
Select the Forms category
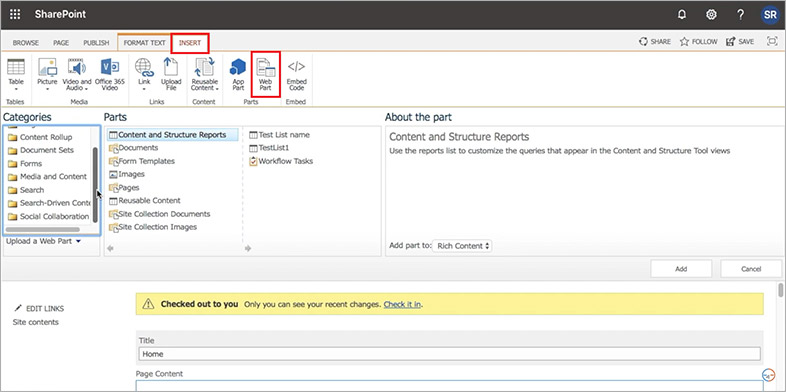tap(25, 164)
